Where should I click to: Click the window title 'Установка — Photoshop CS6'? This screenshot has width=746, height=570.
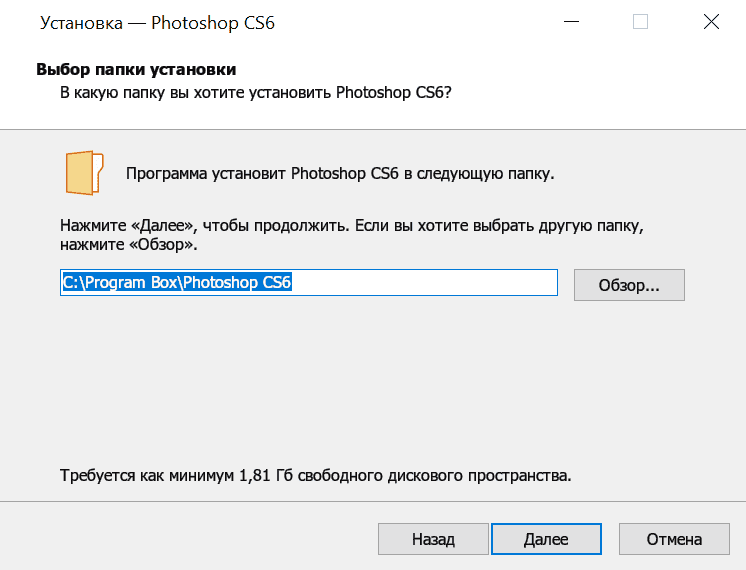pos(157,23)
